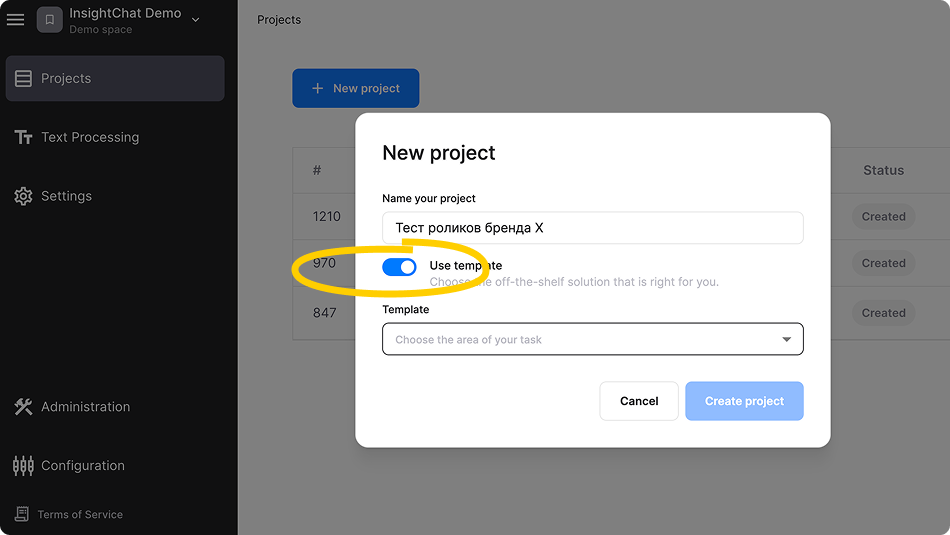Click the InsightChat Demo bookmark icon
This screenshot has height=535, width=950.
(50, 20)
